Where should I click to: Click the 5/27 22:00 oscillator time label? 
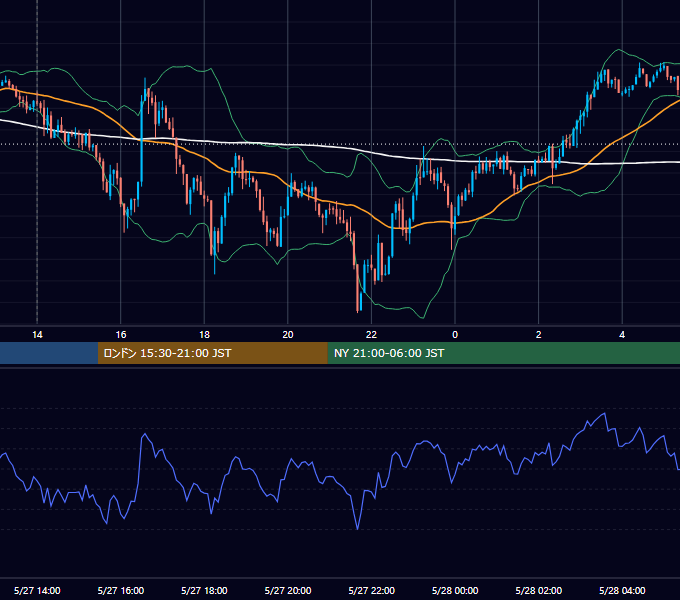pos(372,590)
